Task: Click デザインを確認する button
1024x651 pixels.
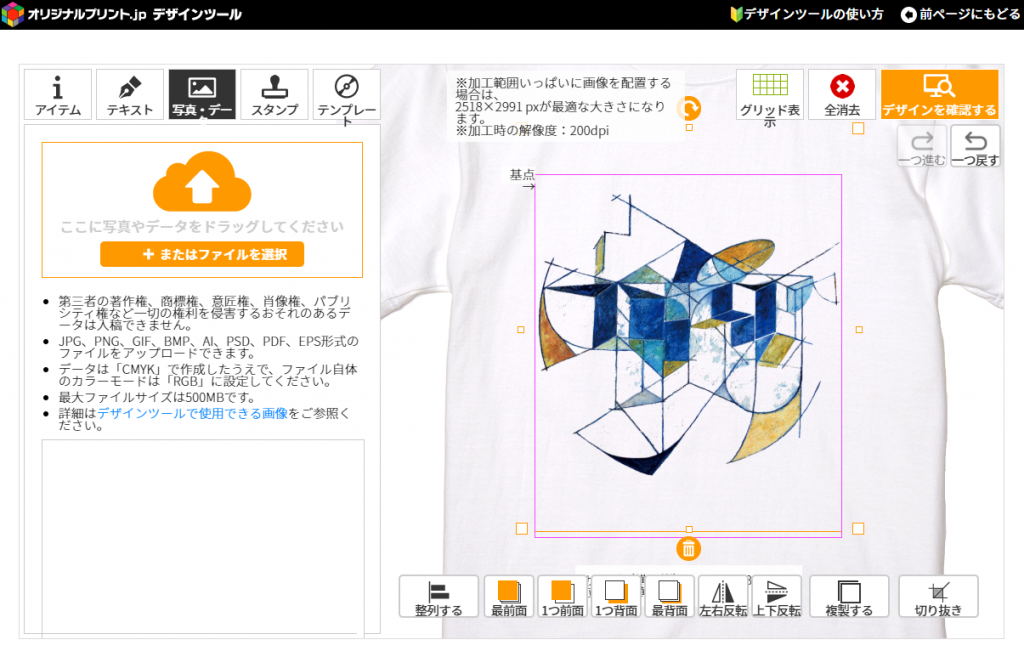Action: tap(939, 94)
